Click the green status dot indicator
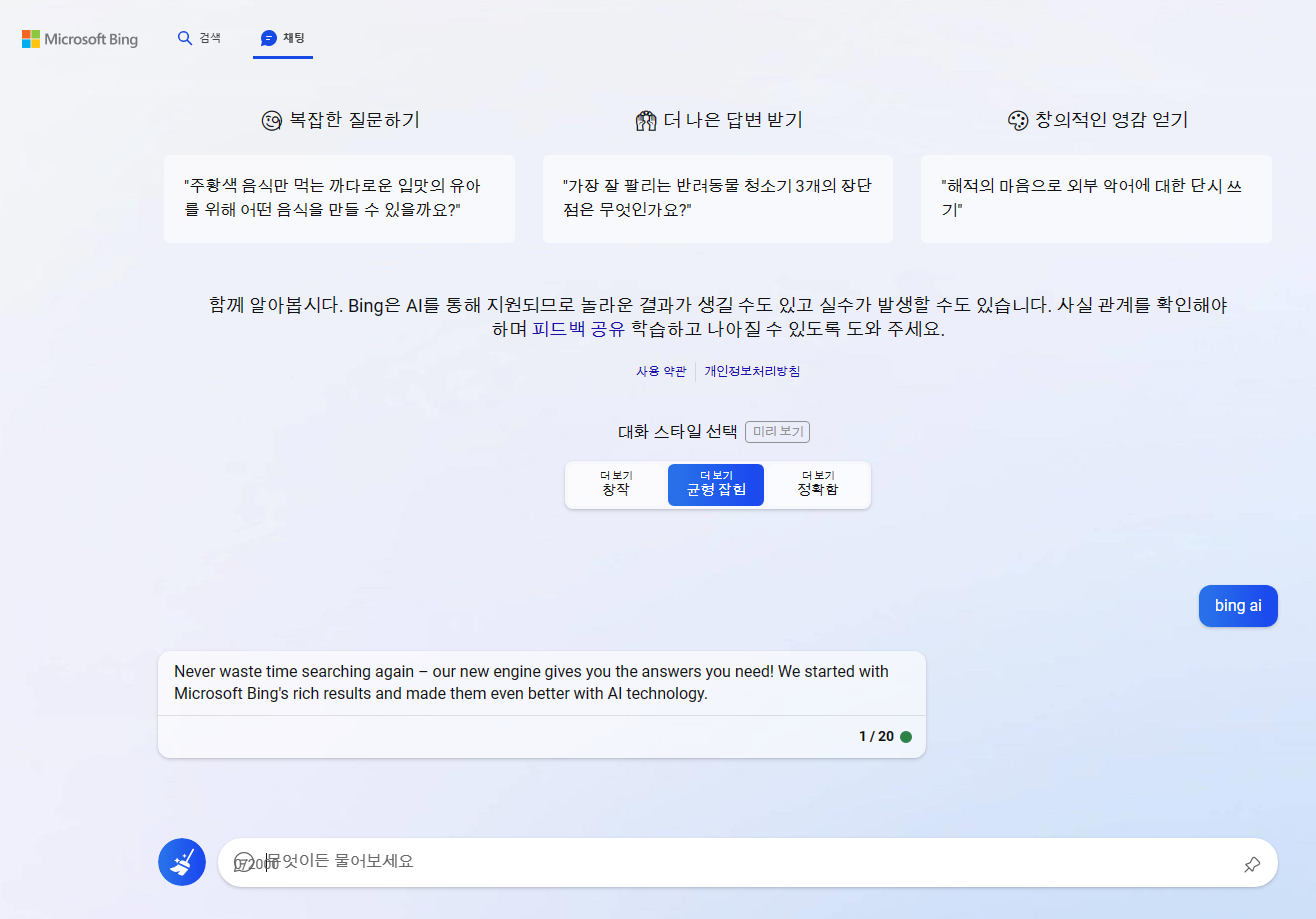The image size is (1316, 919). [x=906, y=737]
